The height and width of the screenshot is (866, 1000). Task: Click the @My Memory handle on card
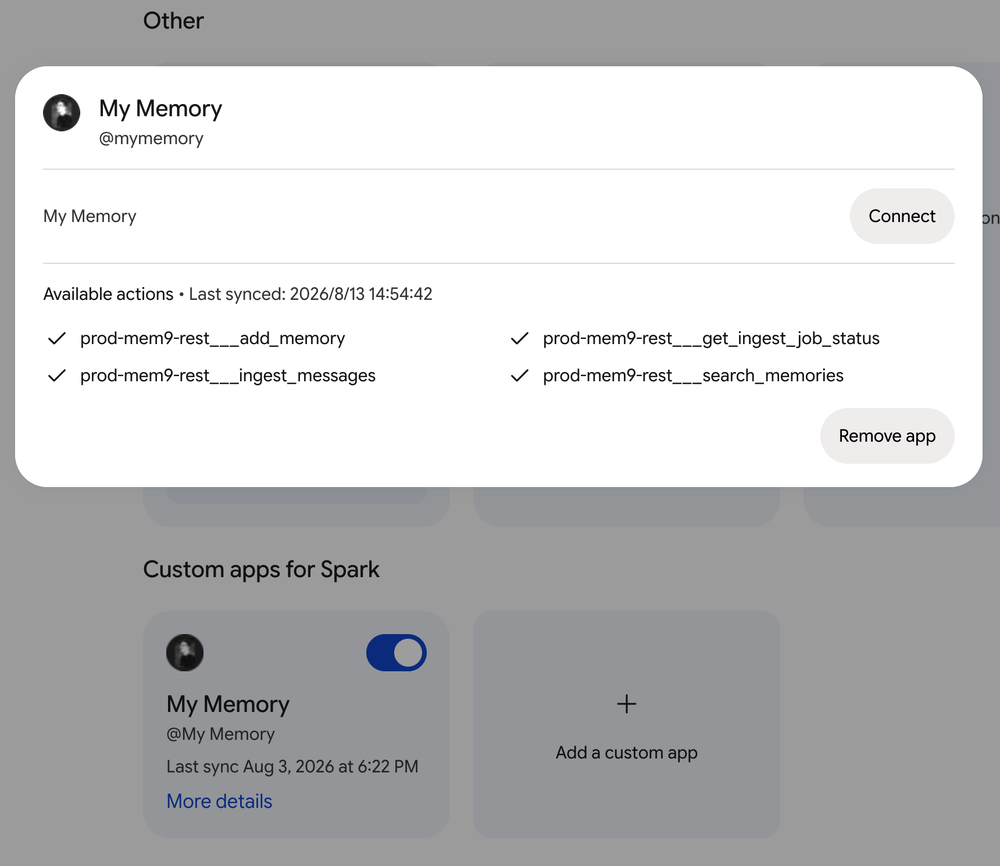pos(221,734)
